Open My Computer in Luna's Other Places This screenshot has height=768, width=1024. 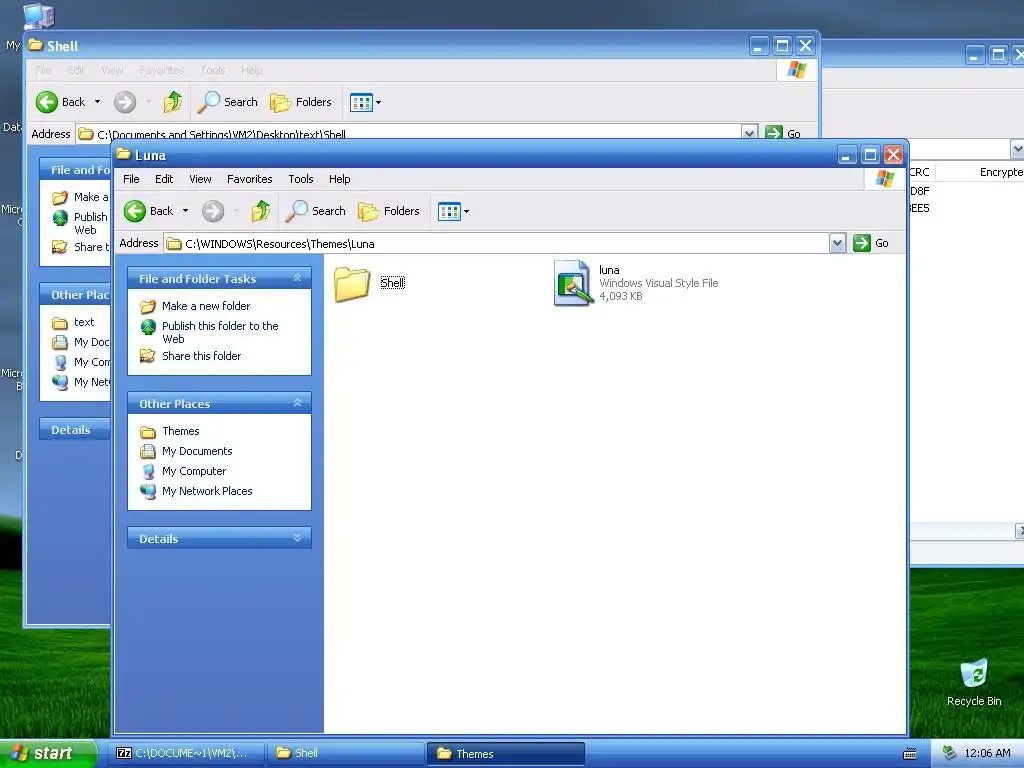click(x=193, y=471)
